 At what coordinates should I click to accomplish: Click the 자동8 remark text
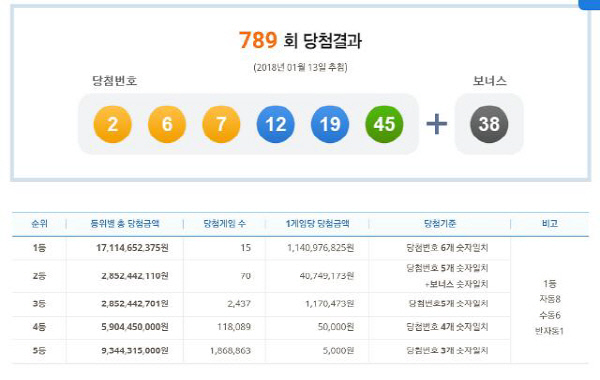click(550, 299)
